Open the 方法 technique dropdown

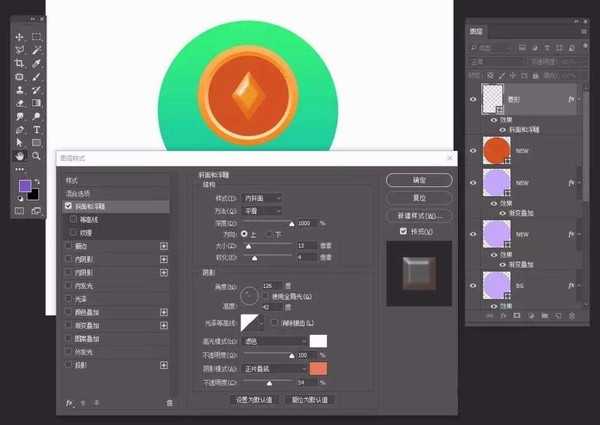tap(264, 211)
